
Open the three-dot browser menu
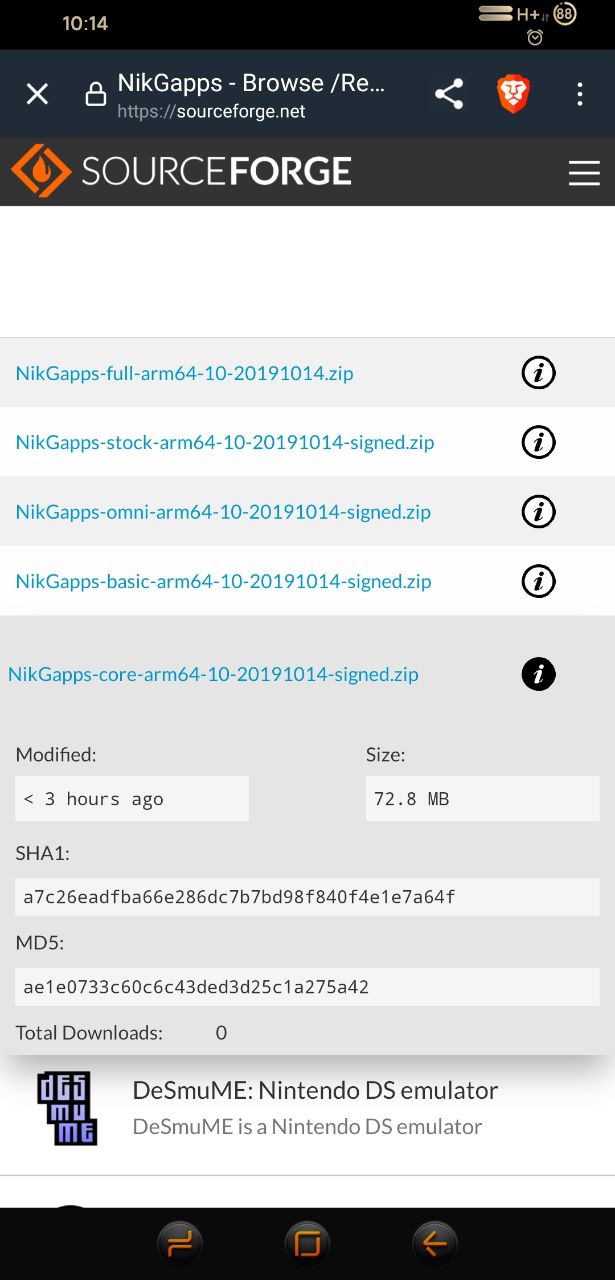[x=580, y=95]
